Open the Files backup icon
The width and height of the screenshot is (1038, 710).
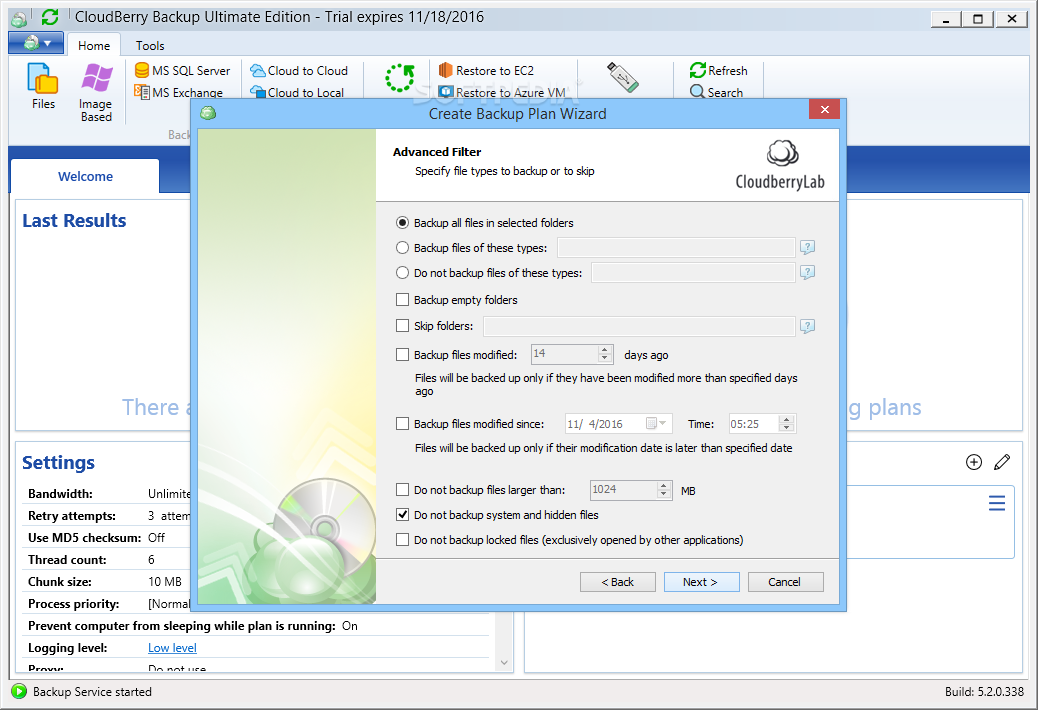[43, 86]
